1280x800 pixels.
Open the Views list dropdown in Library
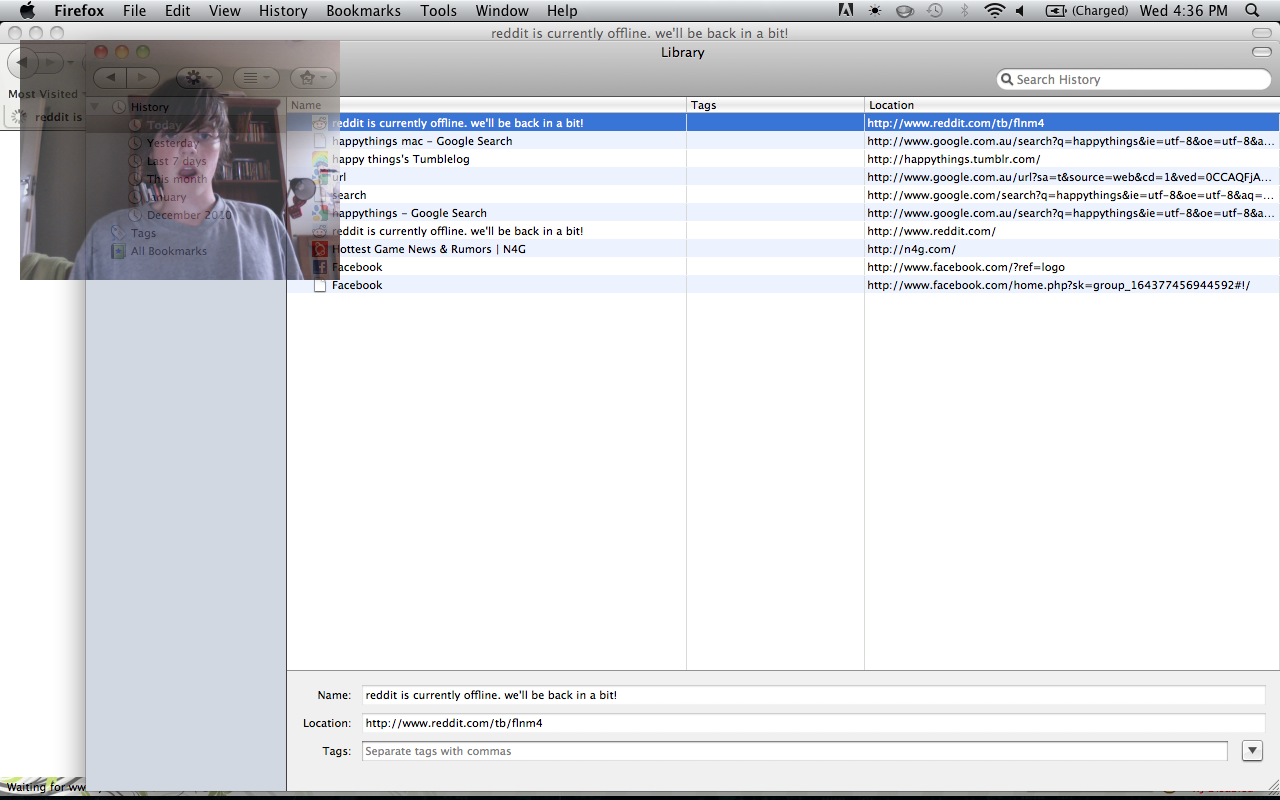click(x=257, y=77)
